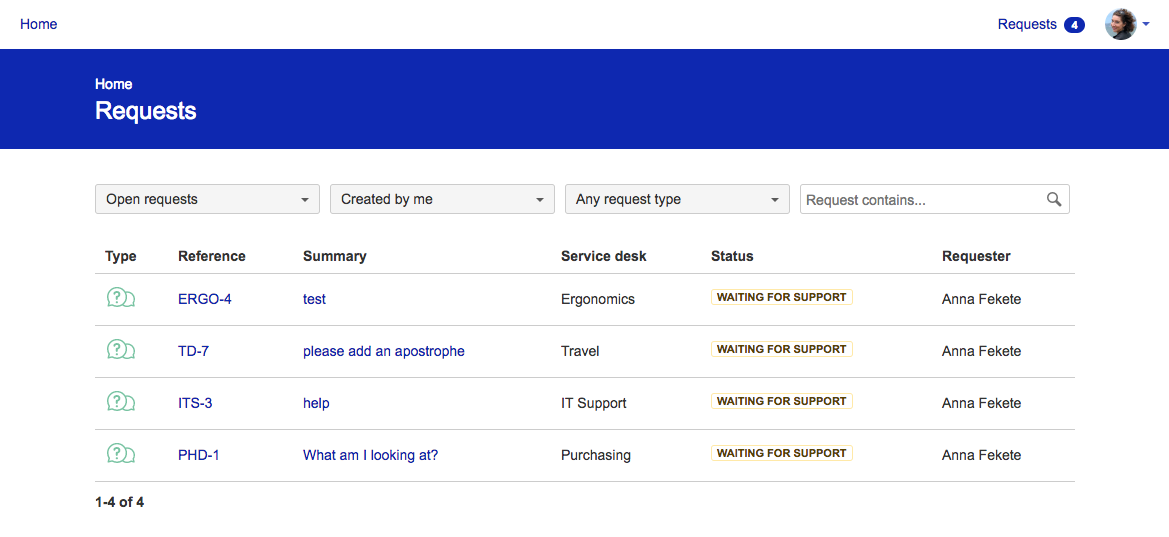Click the request type icon for PHD-1
Image resolution: width=1169 pixels, height=537 pixels.
[x=121, y=453]
